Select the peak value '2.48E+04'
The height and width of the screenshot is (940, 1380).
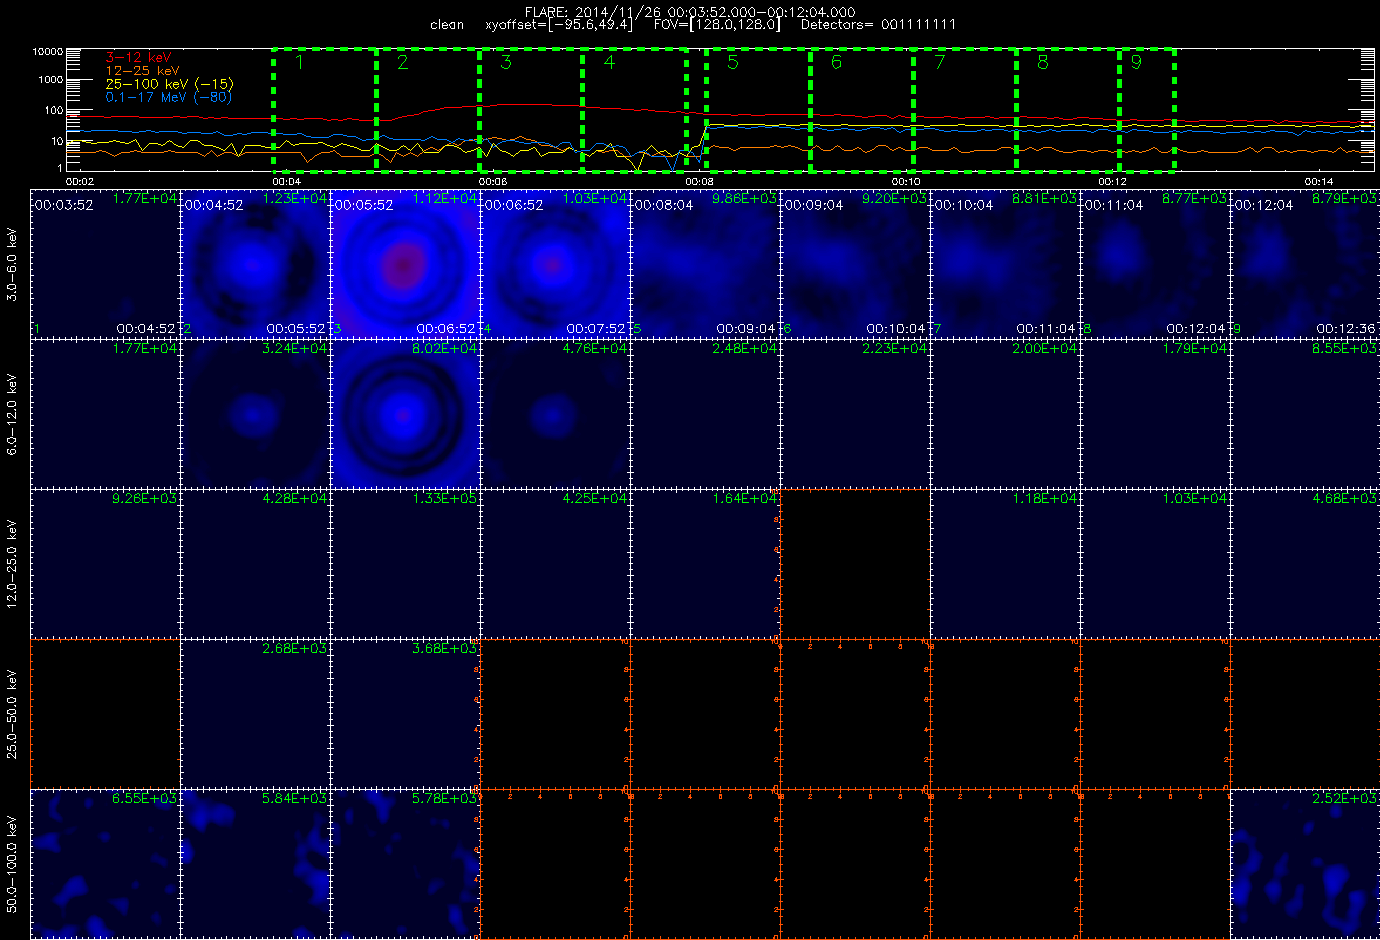(x=744, y=349)
